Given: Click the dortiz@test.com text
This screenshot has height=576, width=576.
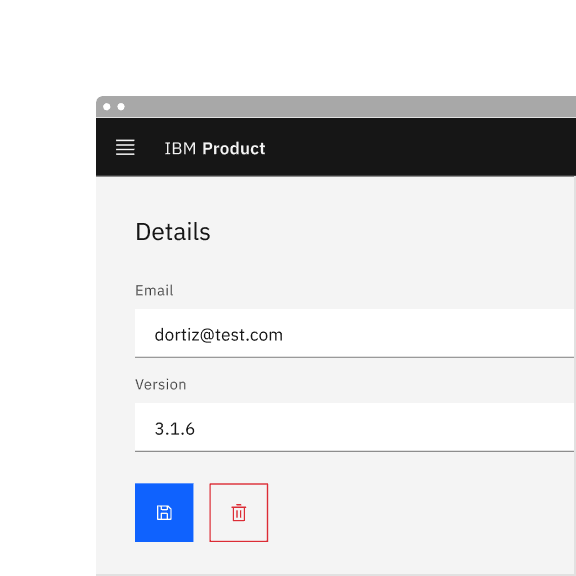Looking at the screenshot, I should click(x=219, y=335).
